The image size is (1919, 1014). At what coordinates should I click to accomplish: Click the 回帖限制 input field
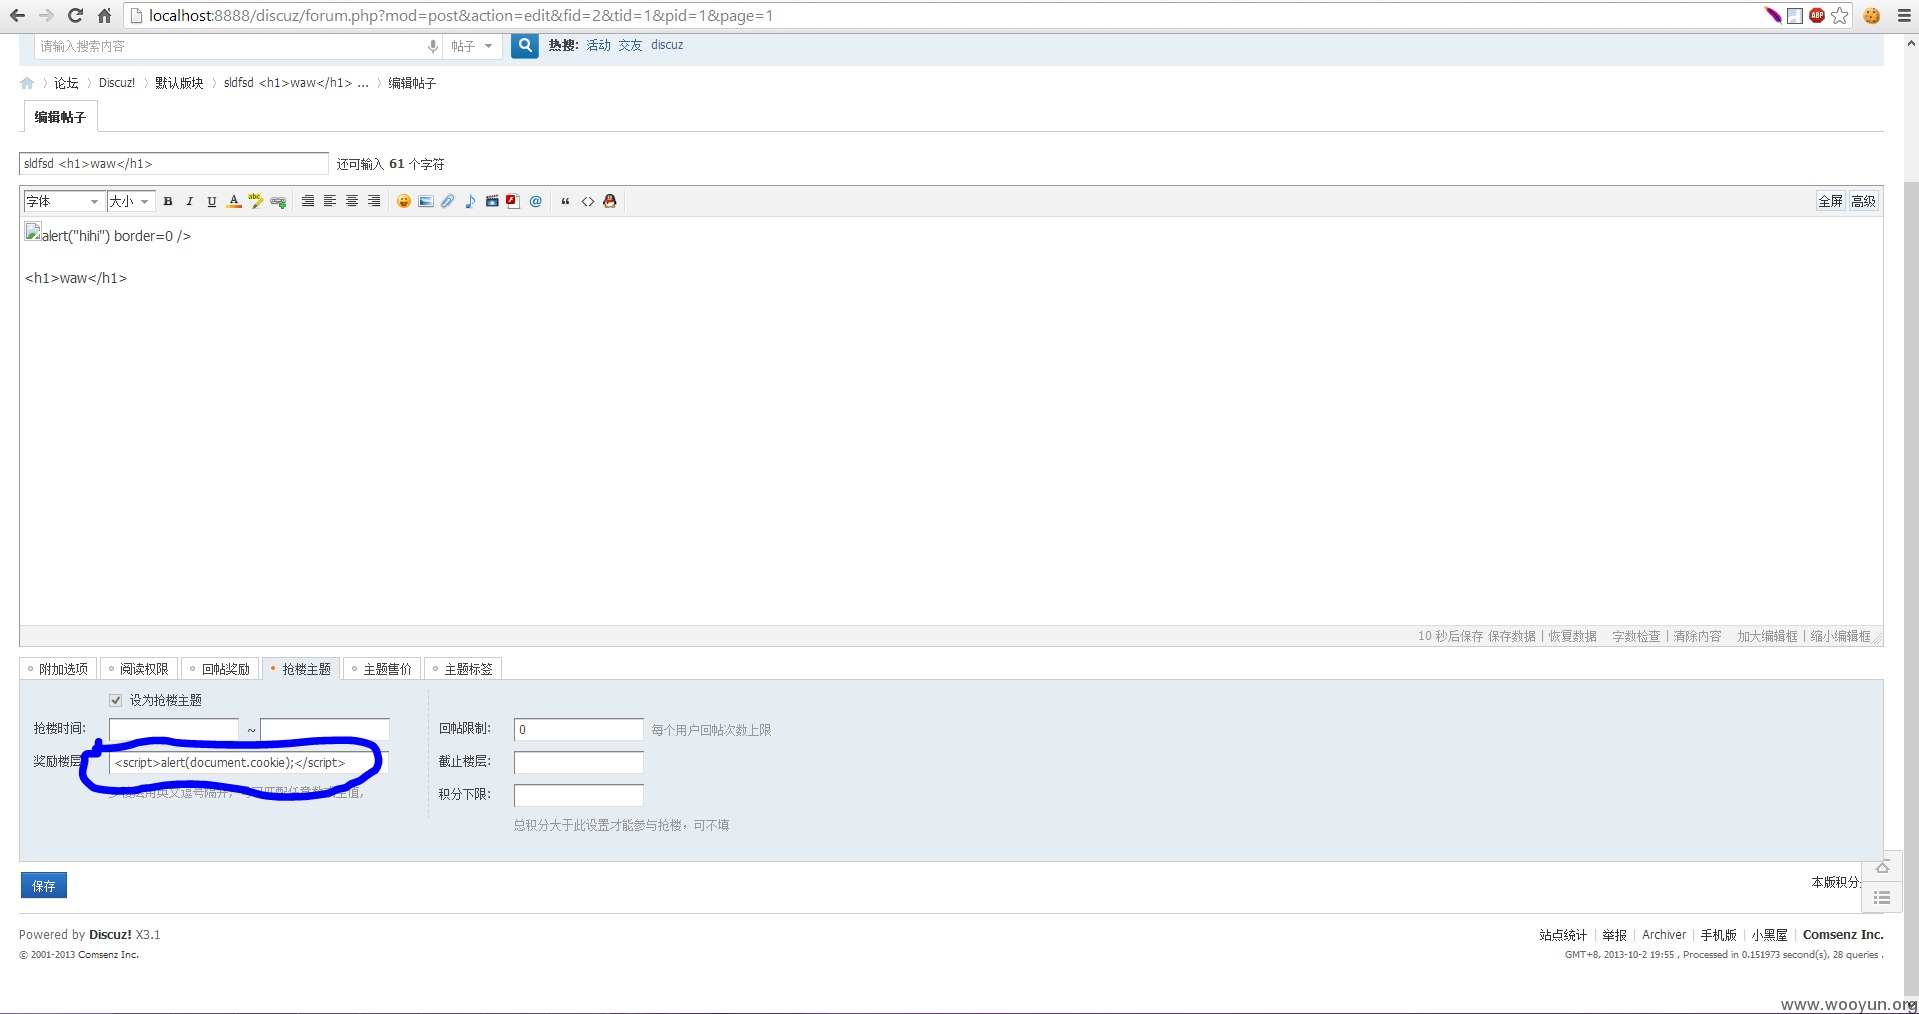tap(578, 729)
